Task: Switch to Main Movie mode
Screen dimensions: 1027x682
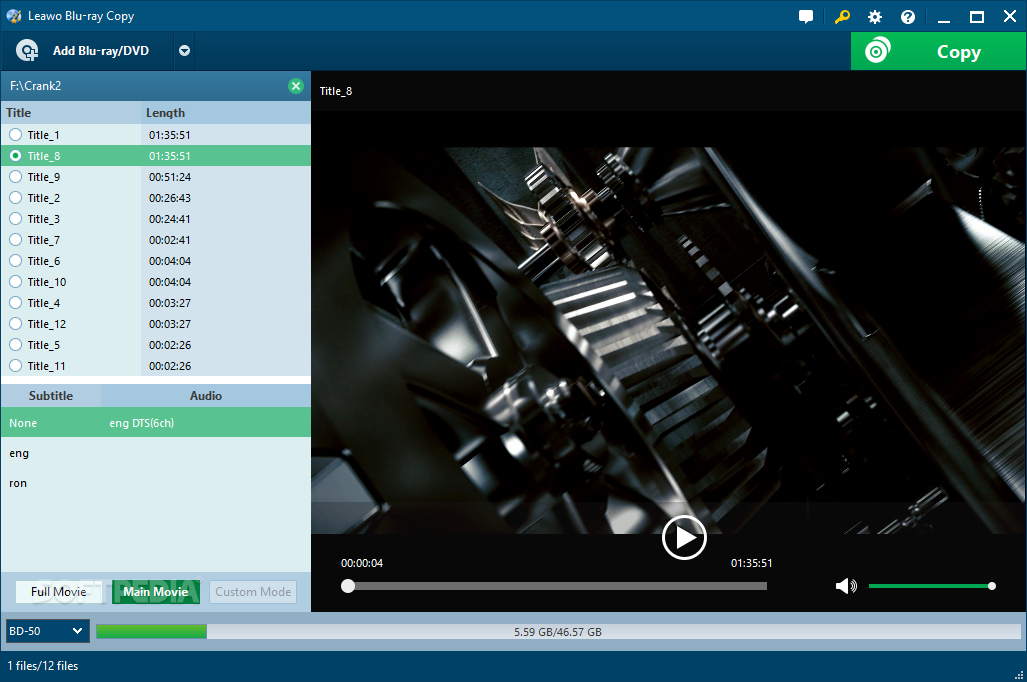Action: click(156, 592)
